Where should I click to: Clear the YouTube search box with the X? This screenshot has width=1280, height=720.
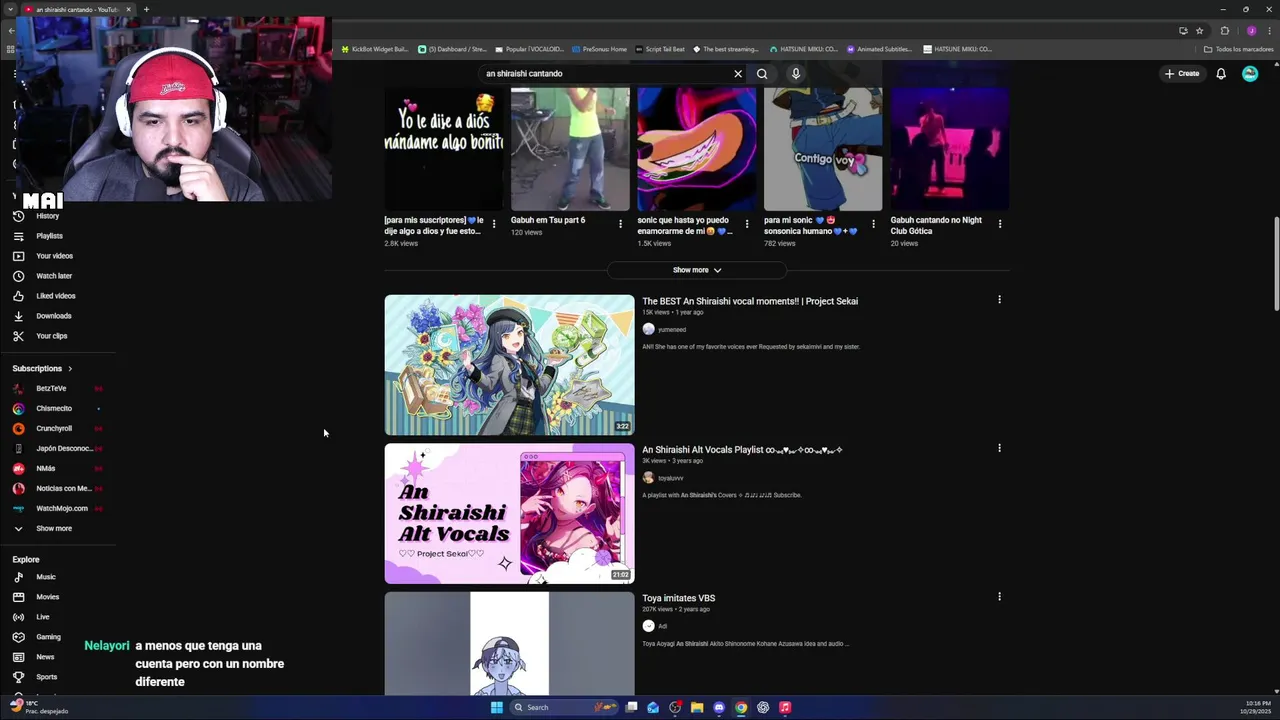click(738, 74)
